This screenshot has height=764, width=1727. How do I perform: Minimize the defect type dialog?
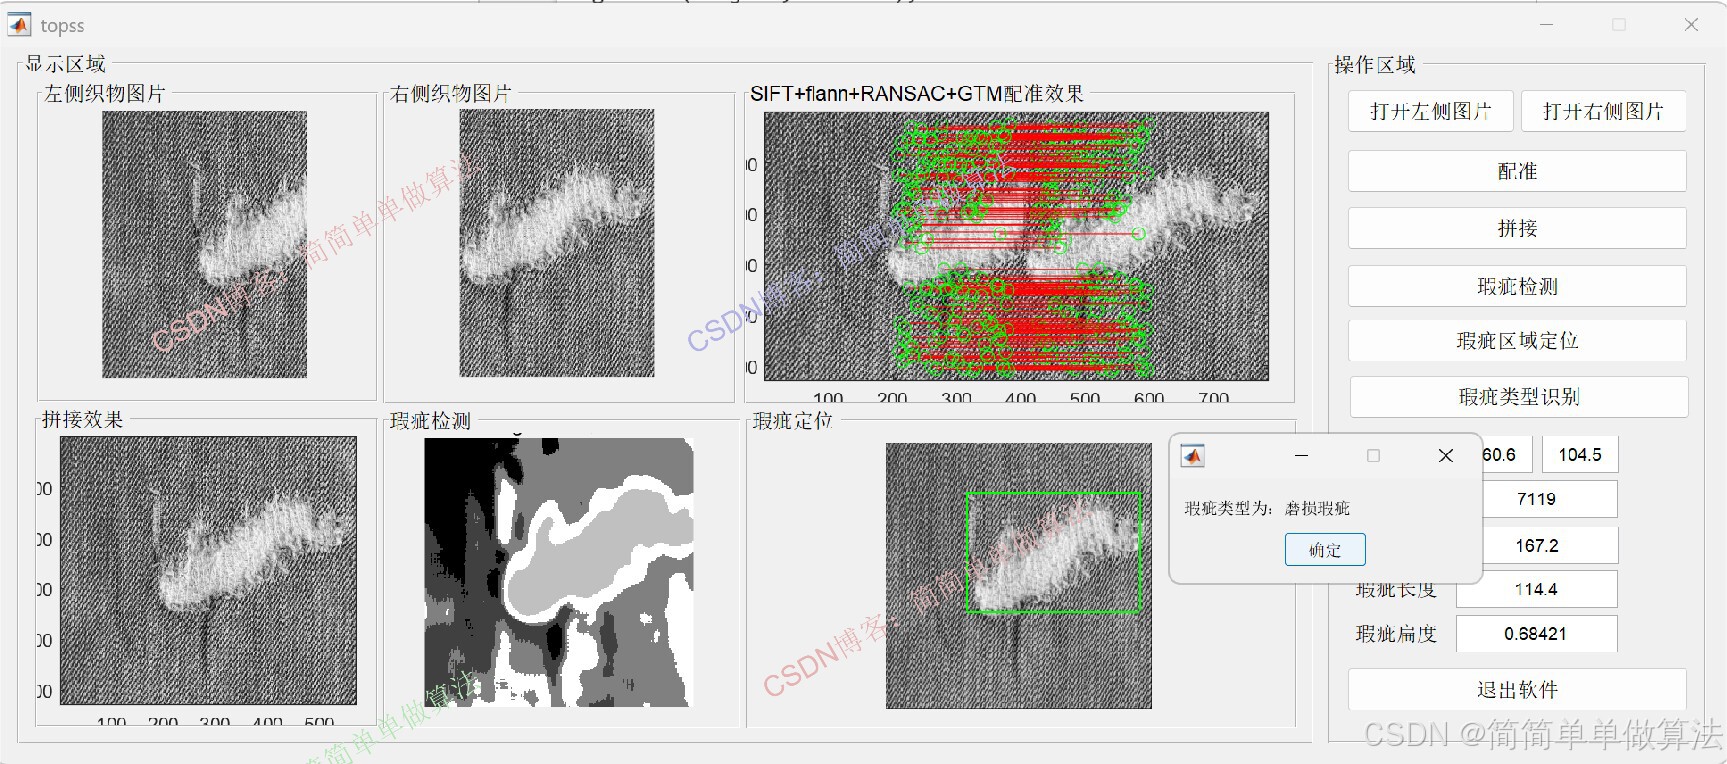click(1301, 456)
